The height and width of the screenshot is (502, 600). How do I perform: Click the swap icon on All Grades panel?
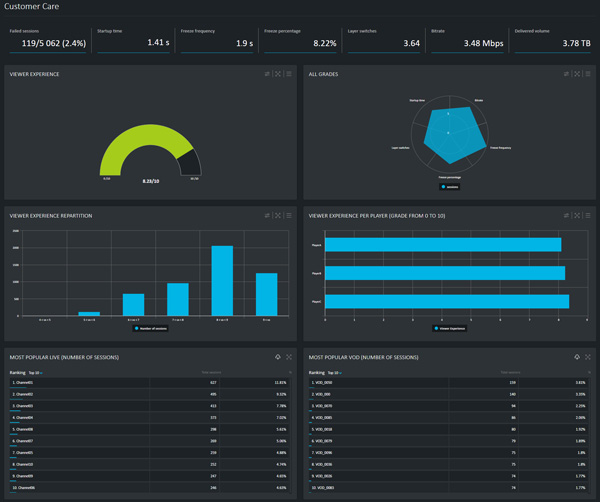566,74
